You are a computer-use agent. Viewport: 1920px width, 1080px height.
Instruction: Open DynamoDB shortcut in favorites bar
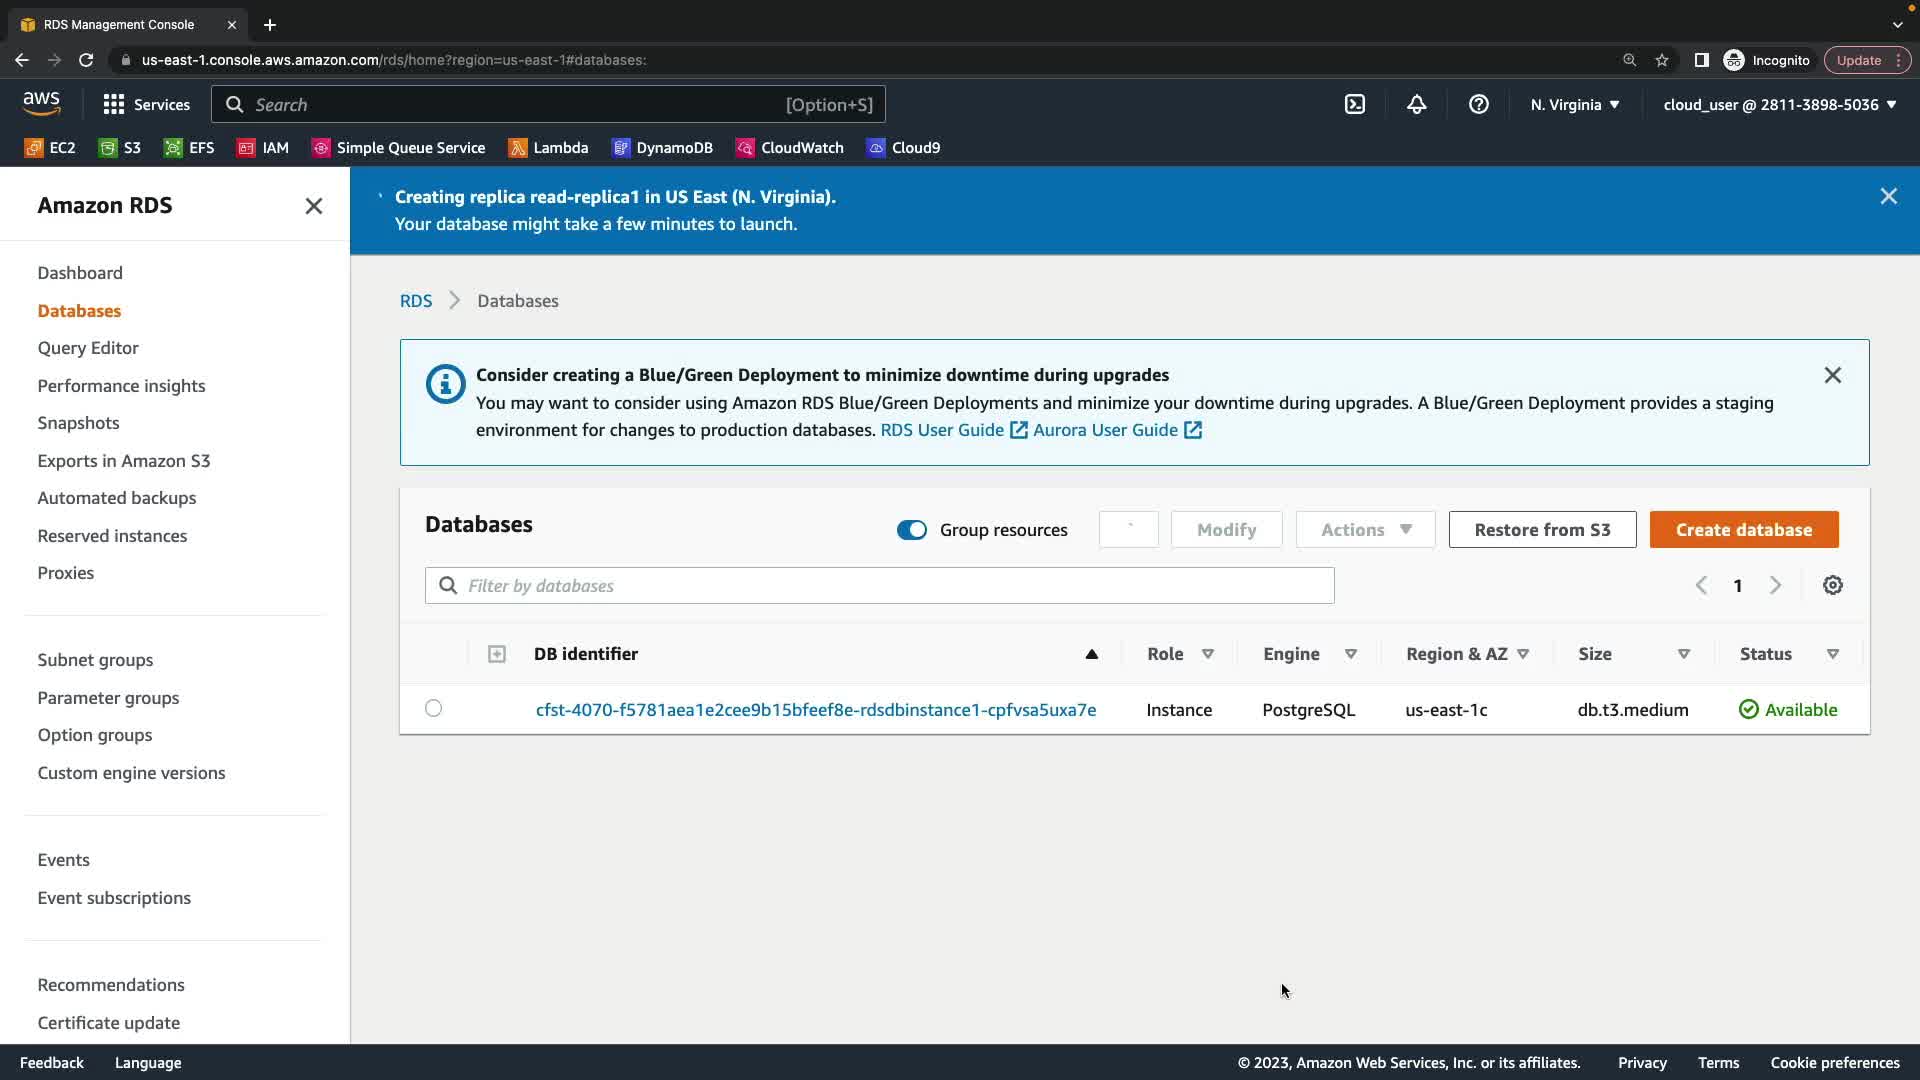tap(662, 147)
